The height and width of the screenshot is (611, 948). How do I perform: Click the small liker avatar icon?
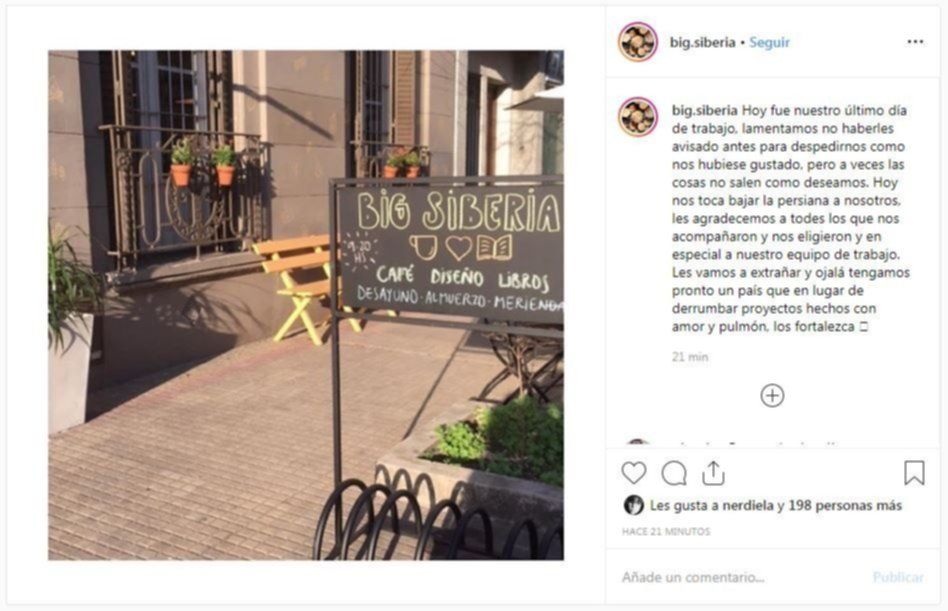[x=634, y=505]
